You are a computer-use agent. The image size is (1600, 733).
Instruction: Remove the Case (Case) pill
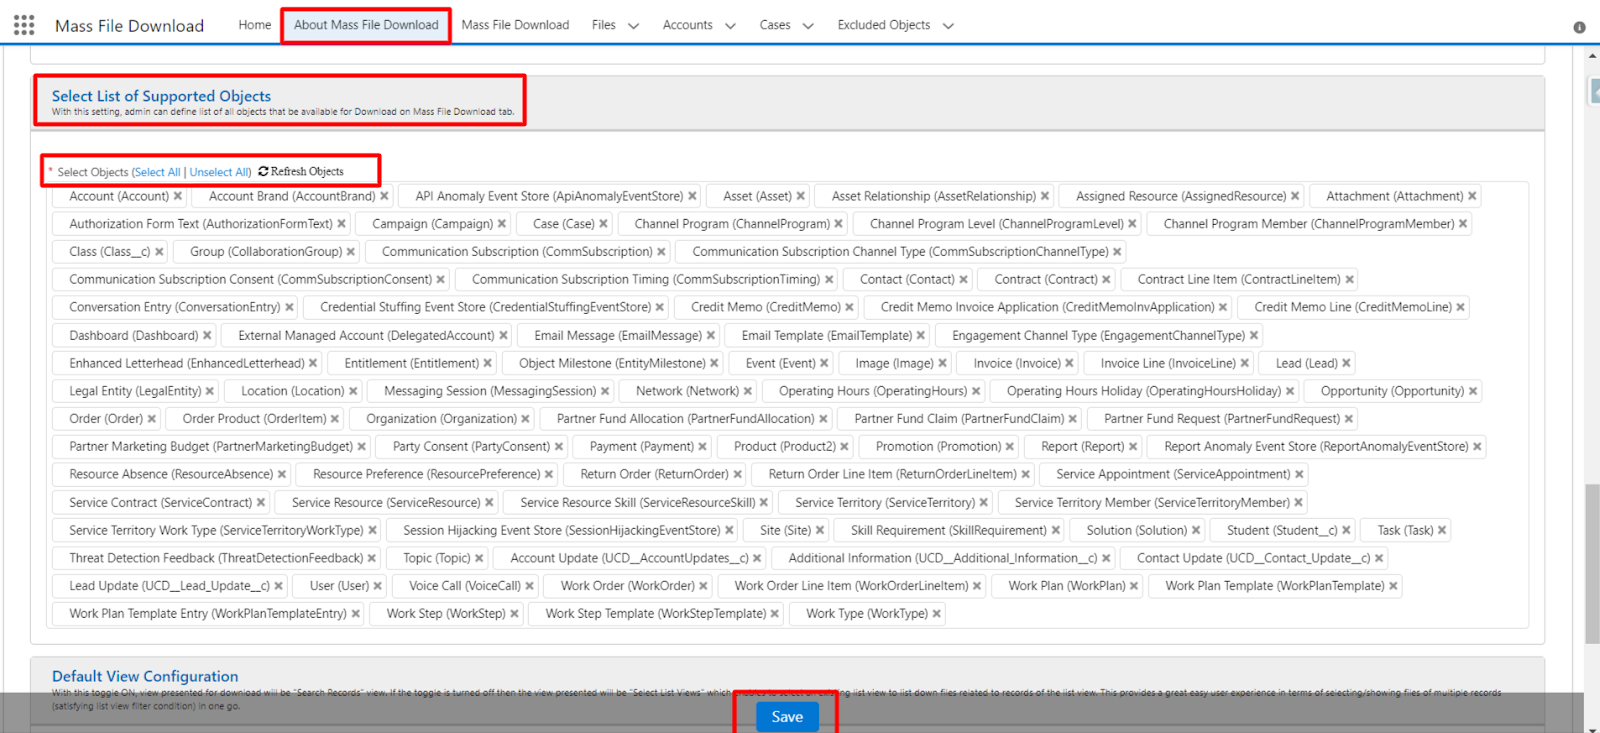tap(603, 224)
